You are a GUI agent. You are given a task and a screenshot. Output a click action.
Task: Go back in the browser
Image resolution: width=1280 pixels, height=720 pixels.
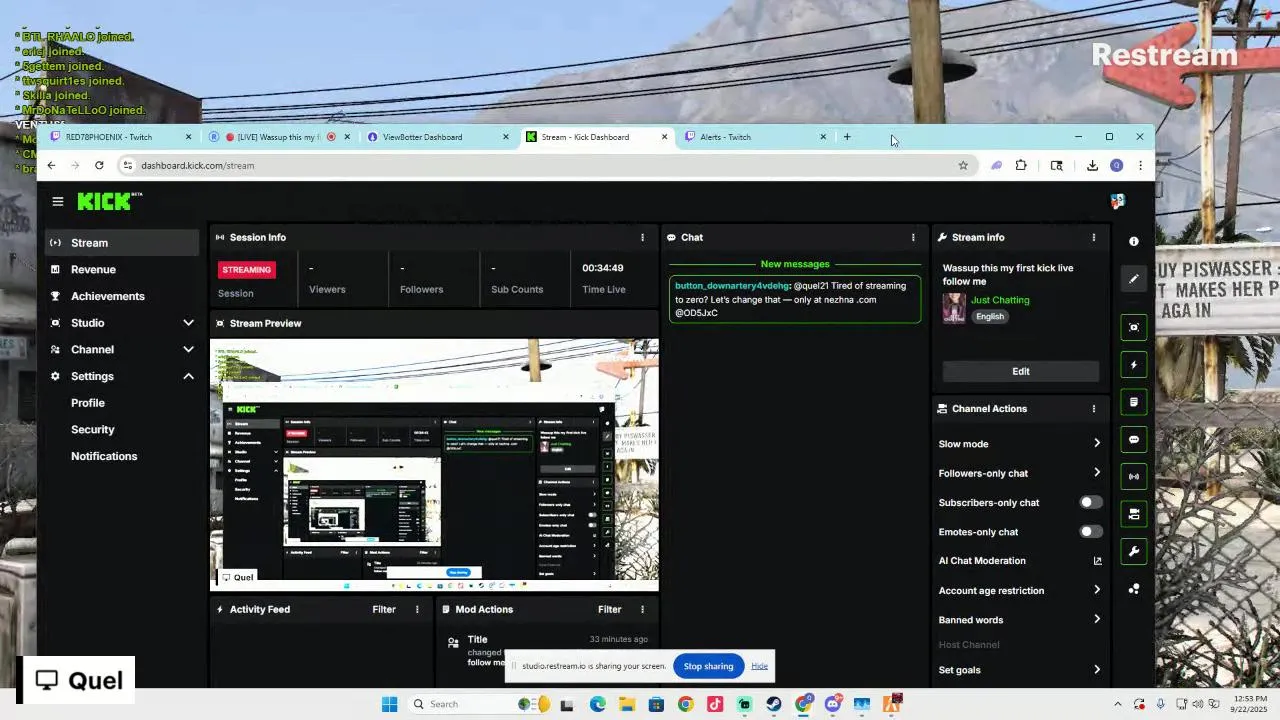tap(51, 166)
